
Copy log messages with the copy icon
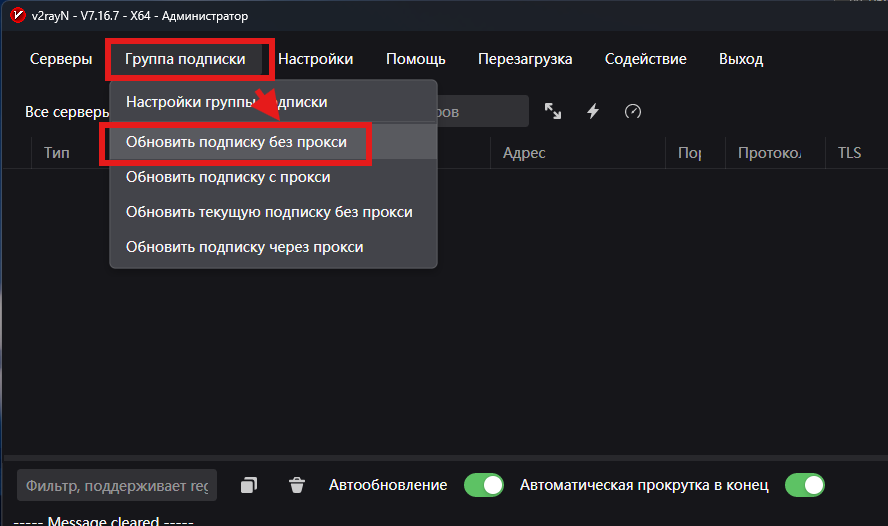point(249,485)
